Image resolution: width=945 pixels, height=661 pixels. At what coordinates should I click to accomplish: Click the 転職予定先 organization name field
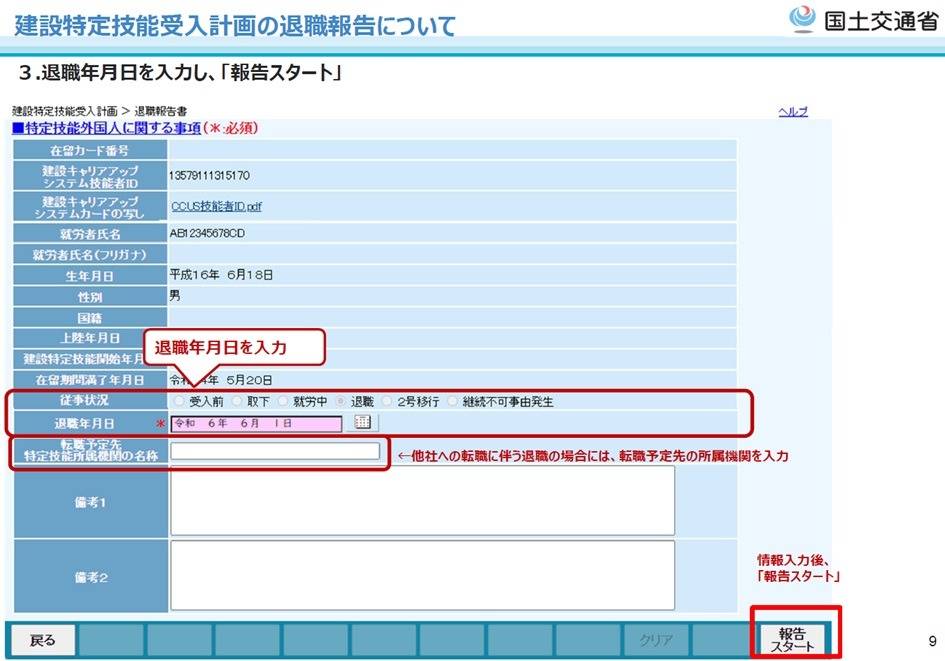275,452
